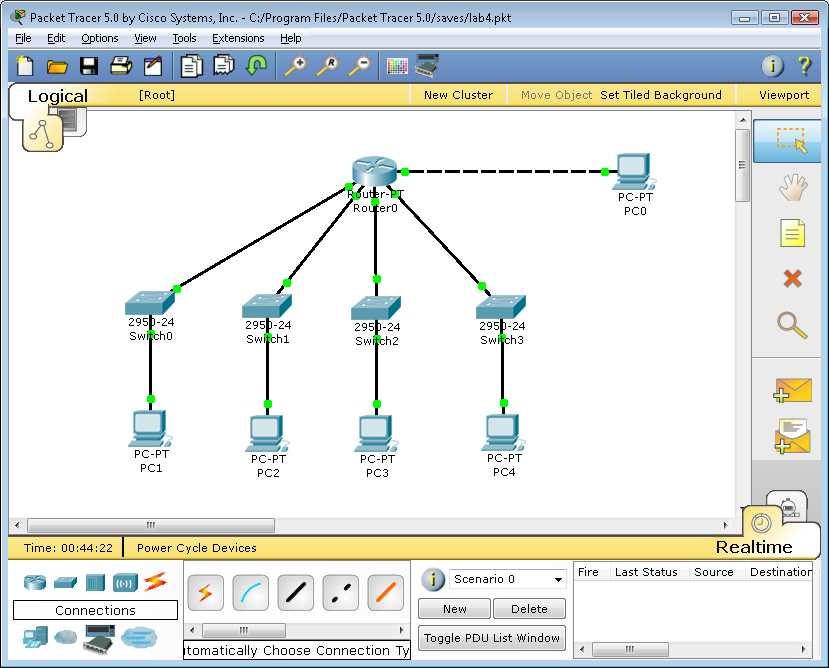
Task: Click the New file icon
Action: point(25,66)
